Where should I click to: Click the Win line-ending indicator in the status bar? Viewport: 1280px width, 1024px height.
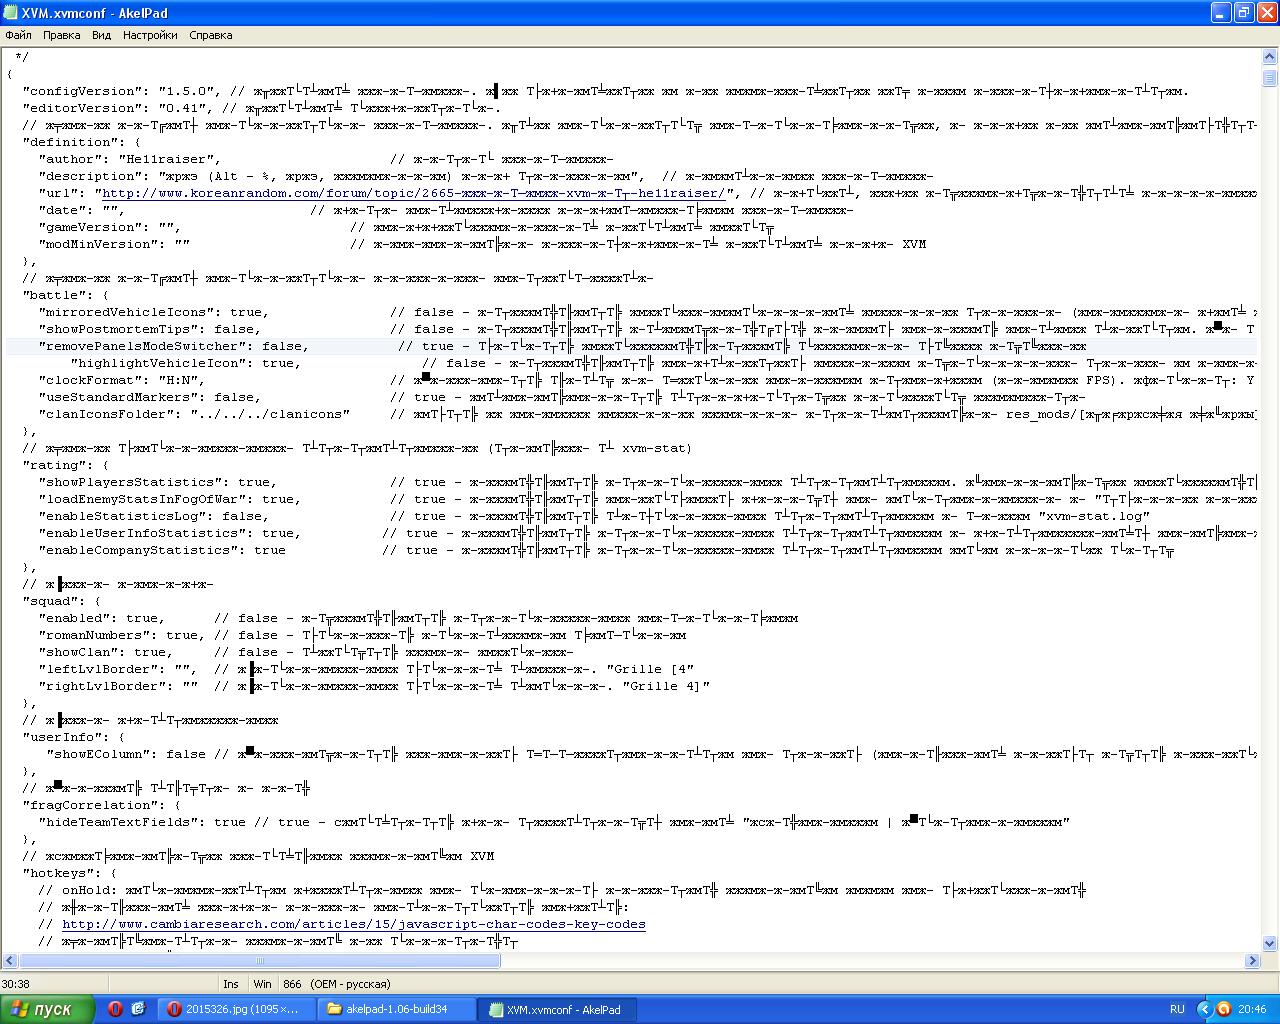click(262, 984)
